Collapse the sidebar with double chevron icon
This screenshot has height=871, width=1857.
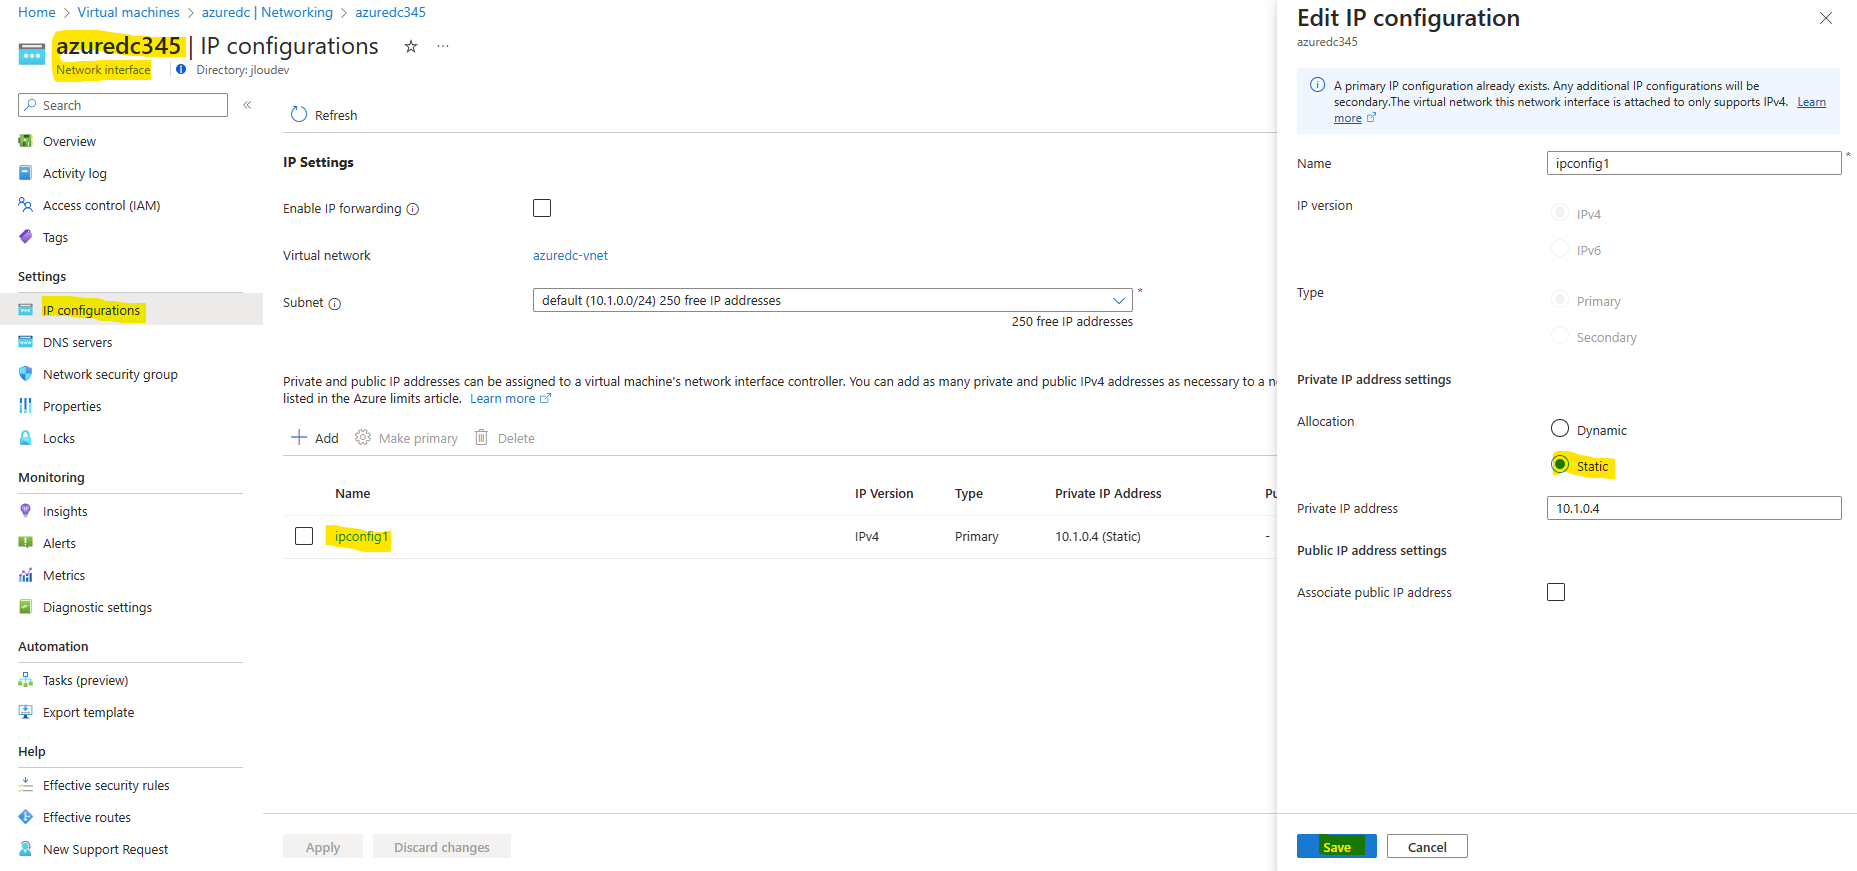(x=247, y=105)
